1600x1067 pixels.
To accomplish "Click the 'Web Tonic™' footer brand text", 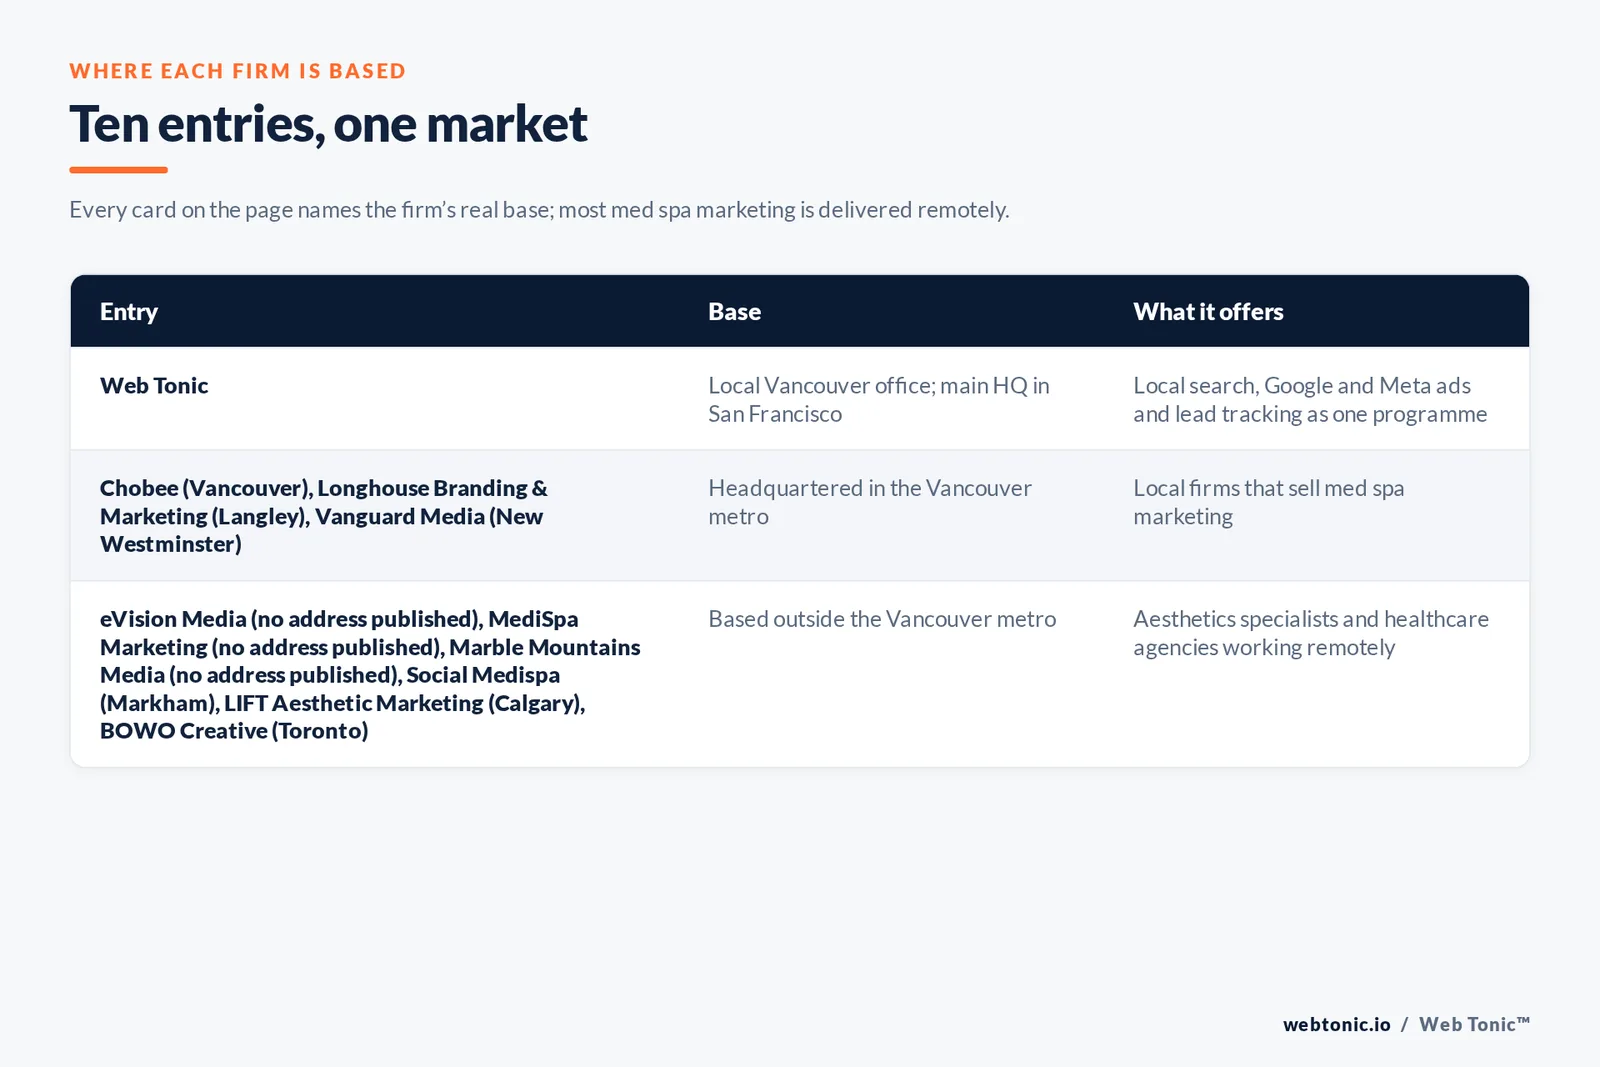I will coord(1474,1024).
